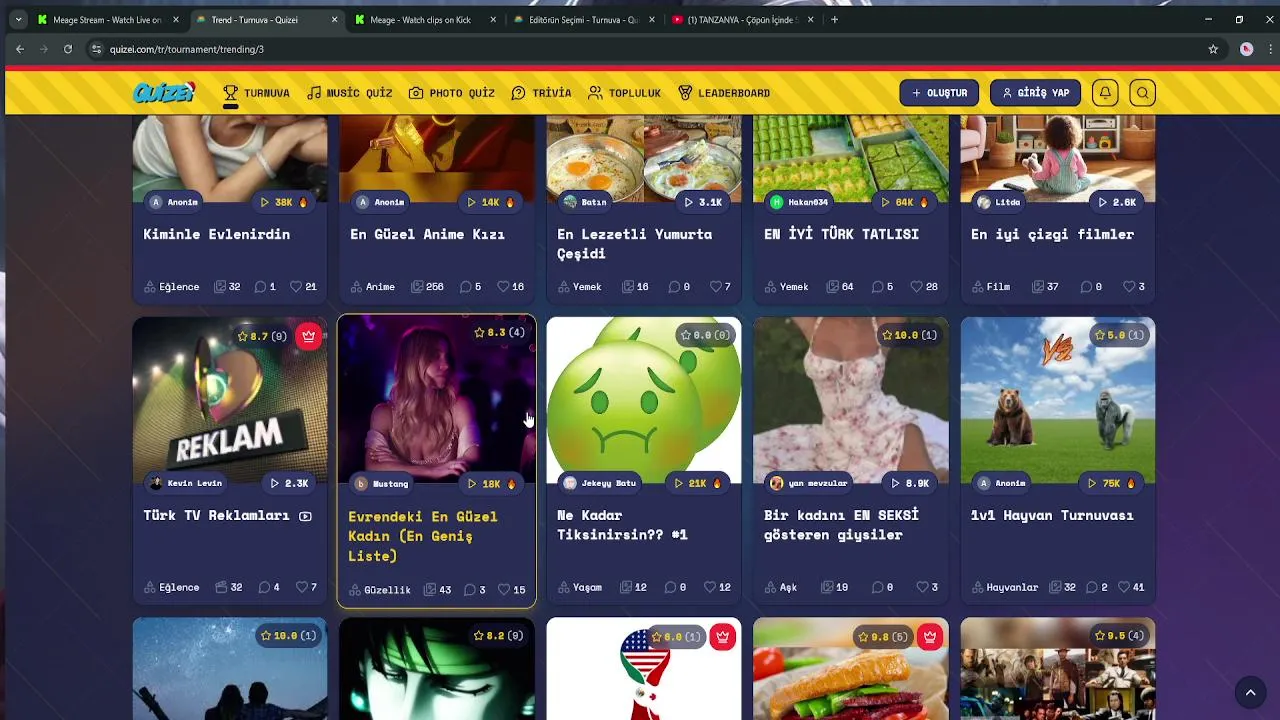Open author Kevin Levin profile
This screenshot has height=720, width=1280.
pyautogui.click(x=186, y=483)
